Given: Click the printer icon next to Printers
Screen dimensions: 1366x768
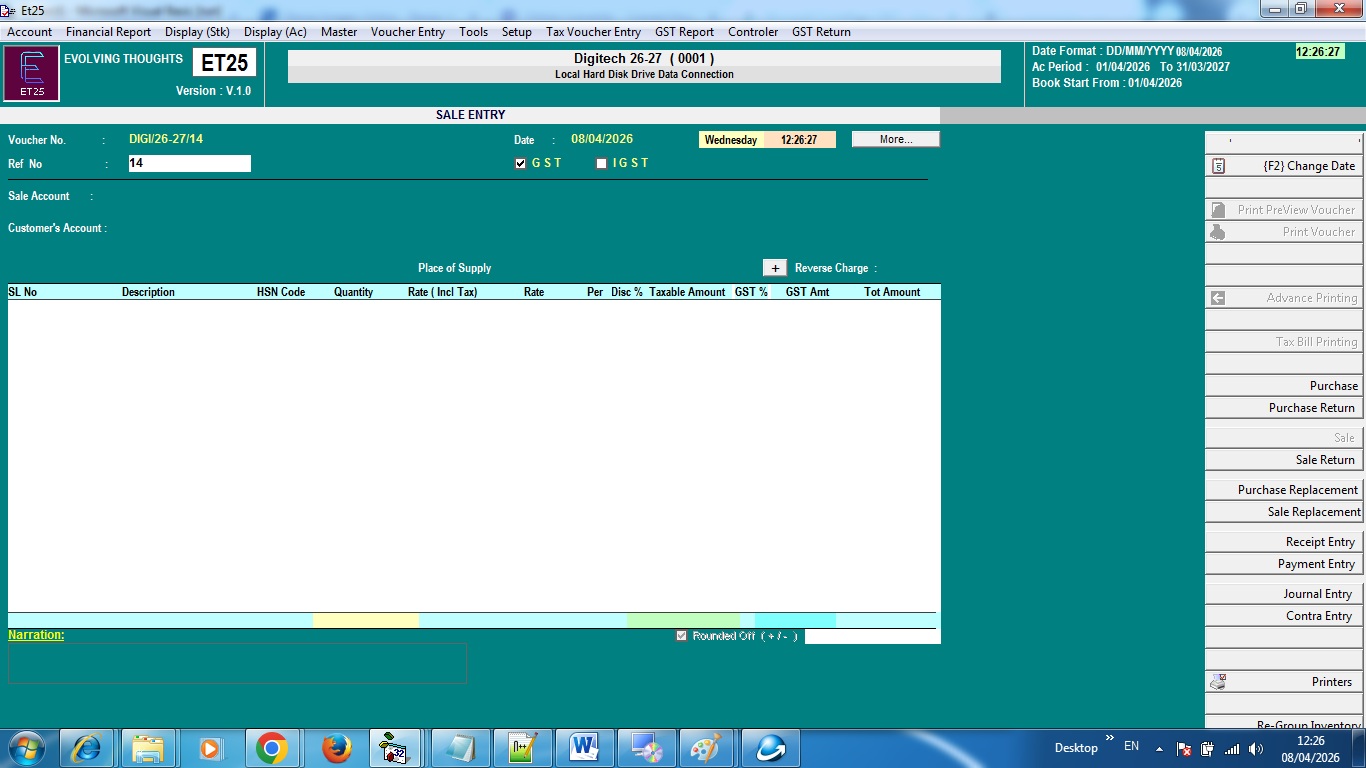Looking at the screenshot, I should point(1218,682).
